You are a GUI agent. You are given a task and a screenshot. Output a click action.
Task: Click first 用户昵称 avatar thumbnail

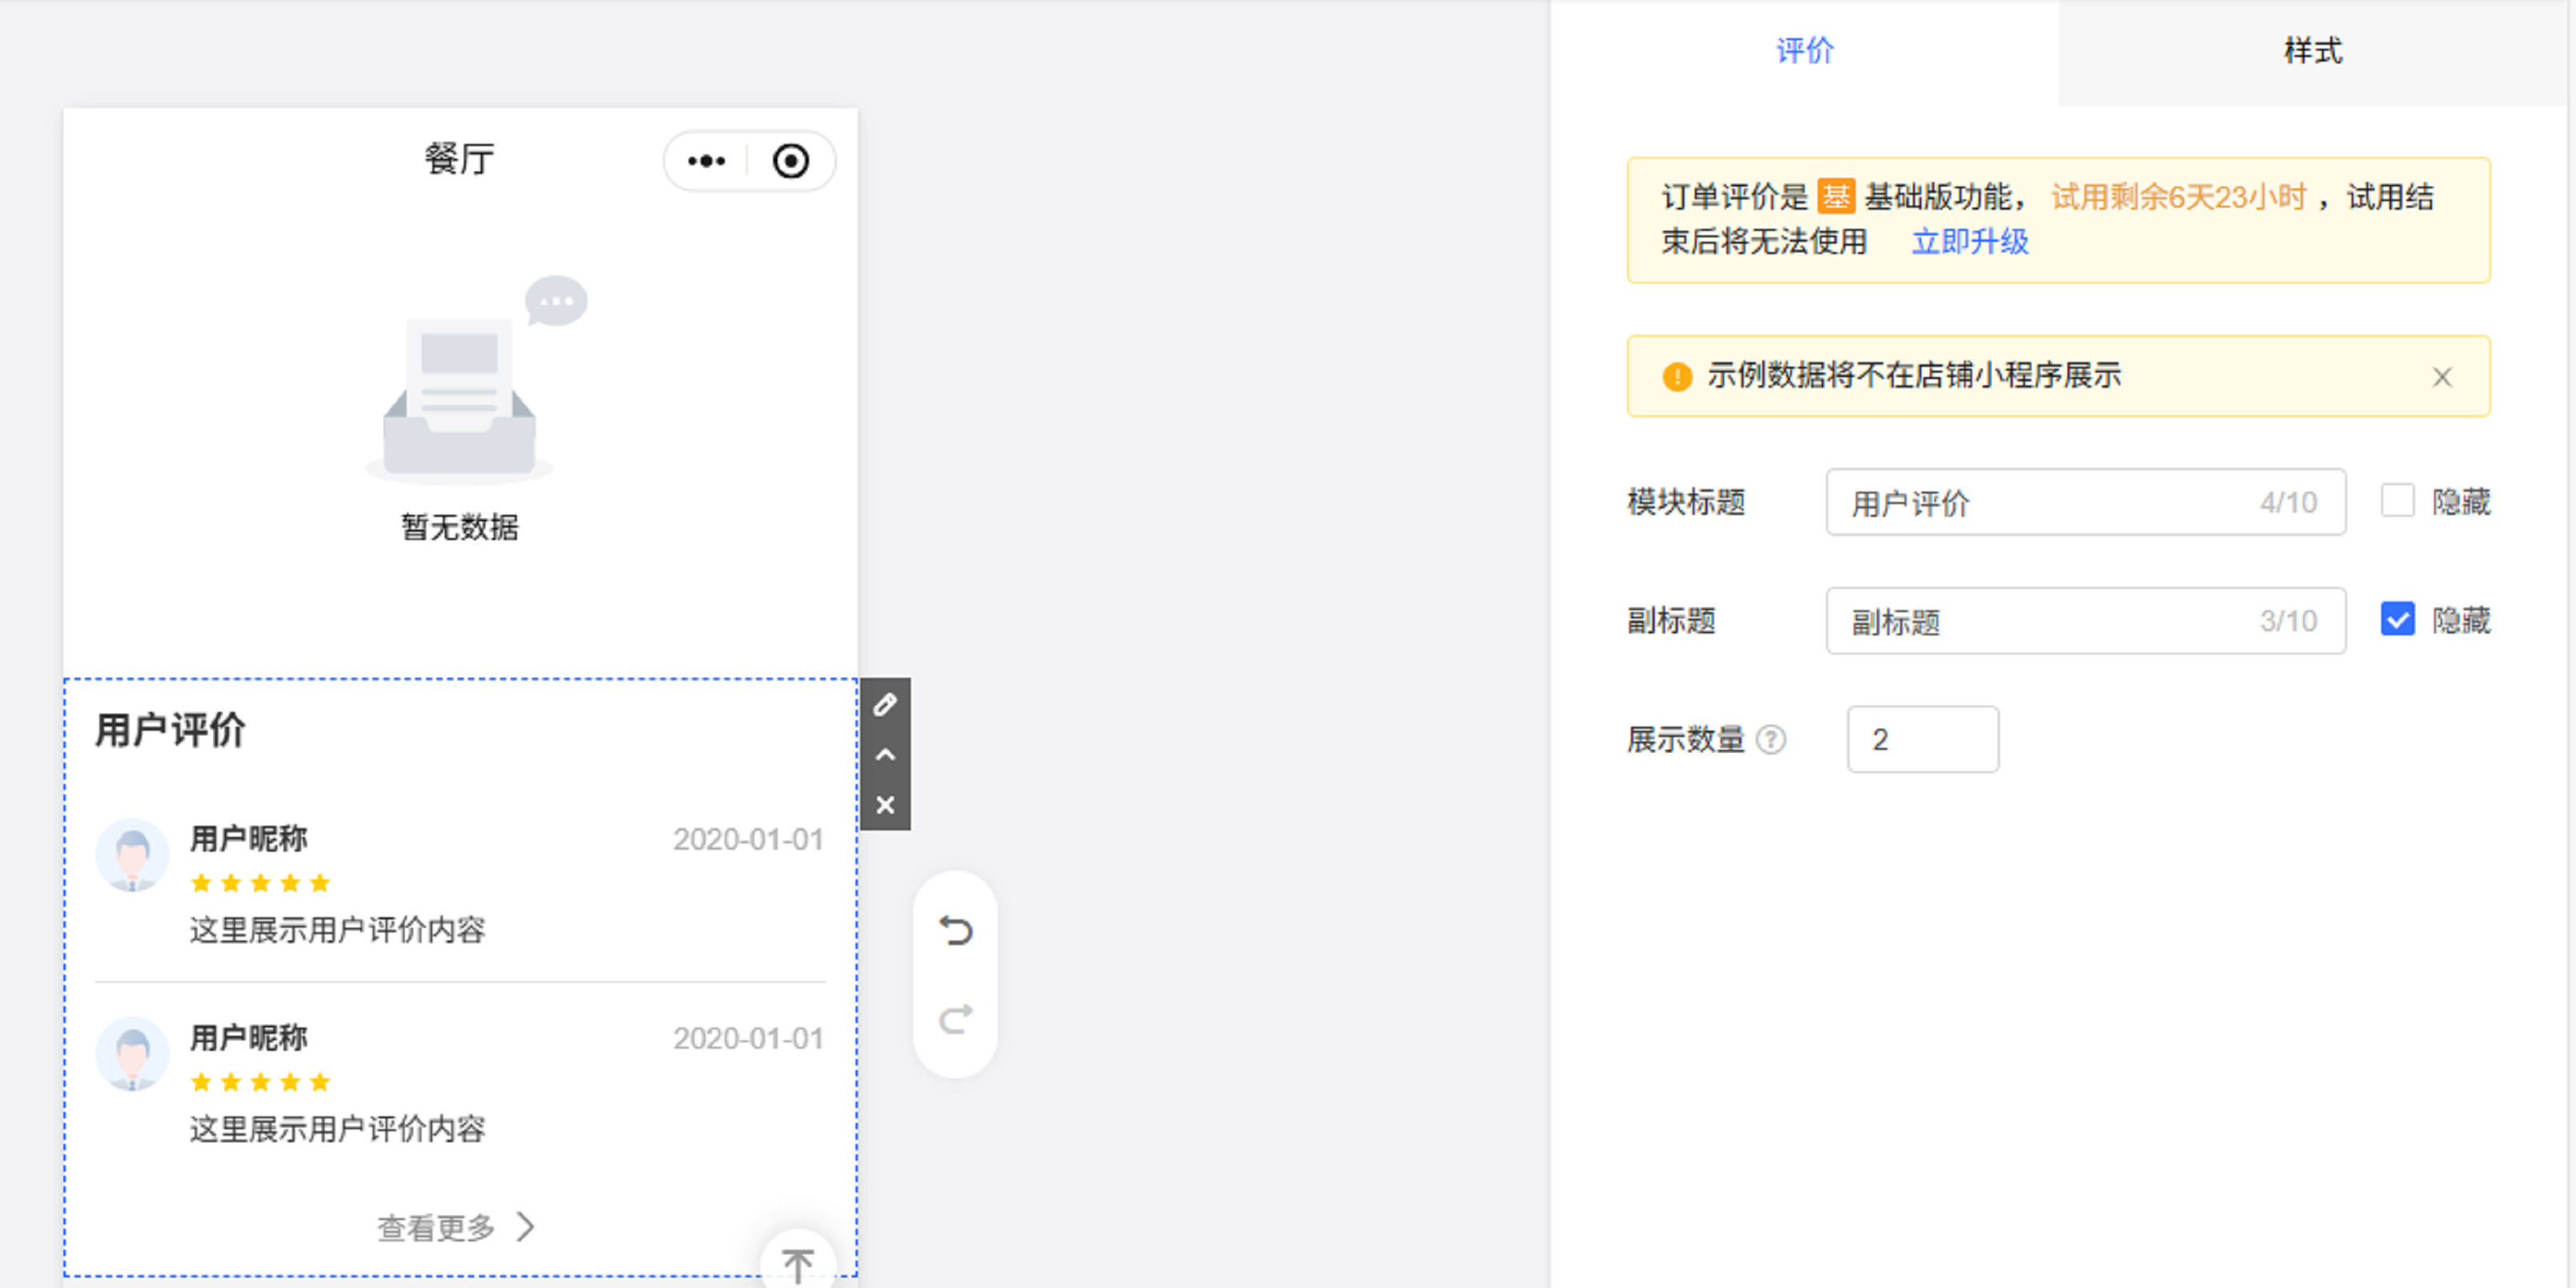pos(132,856)
